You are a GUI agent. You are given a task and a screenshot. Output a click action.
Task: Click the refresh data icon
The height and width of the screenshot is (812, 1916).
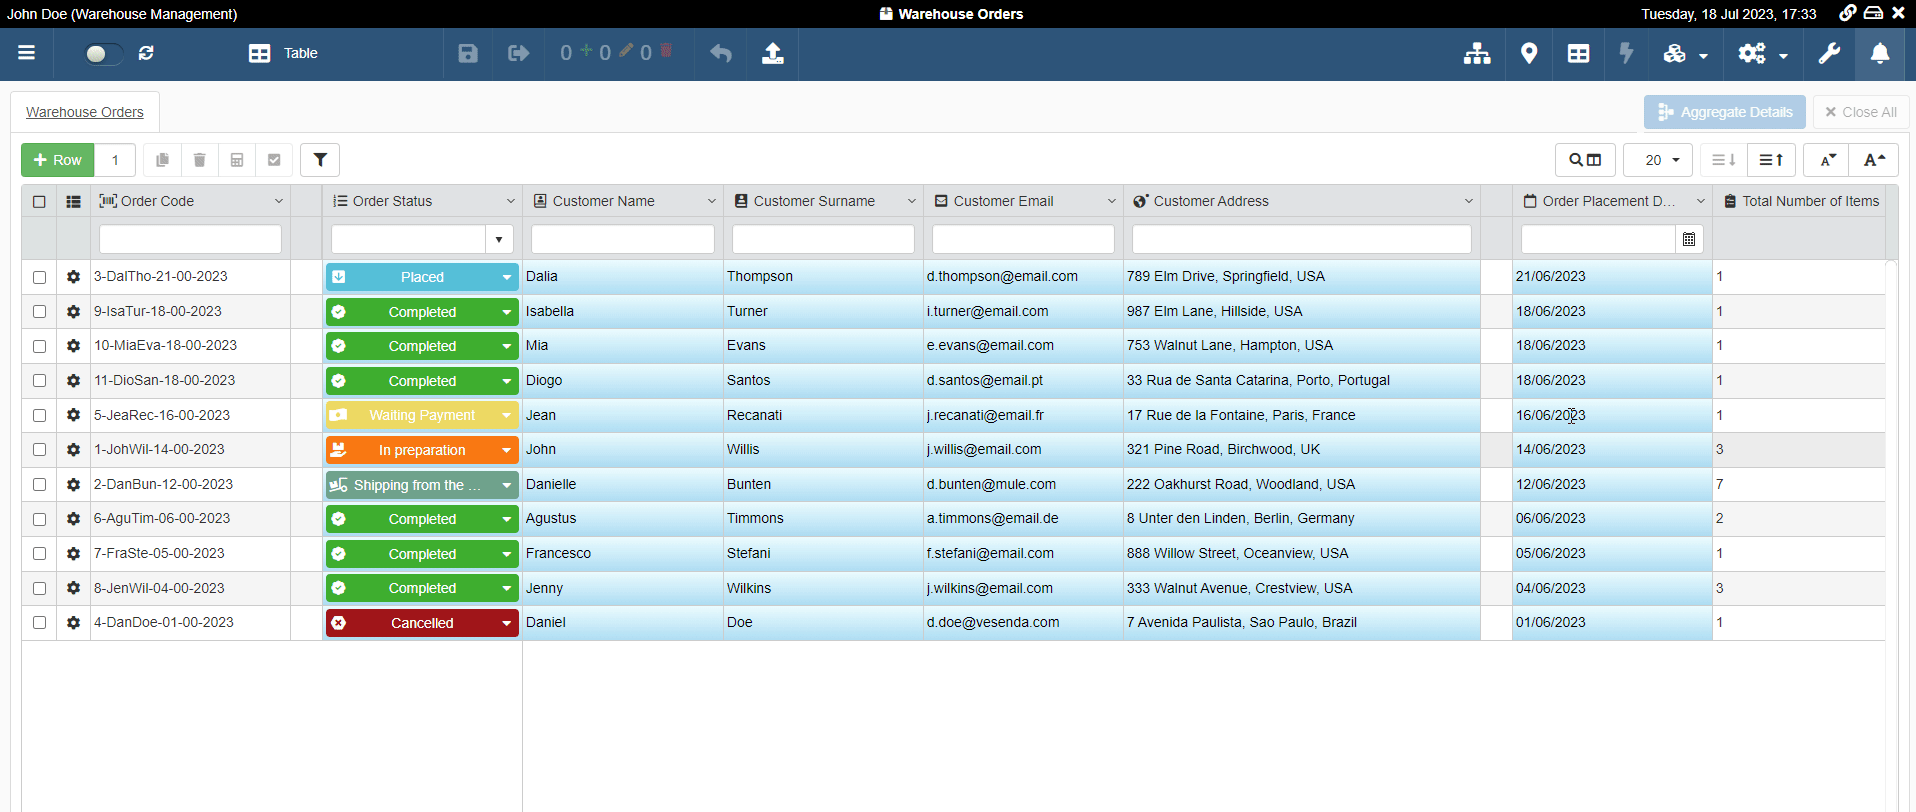point(146,53)
